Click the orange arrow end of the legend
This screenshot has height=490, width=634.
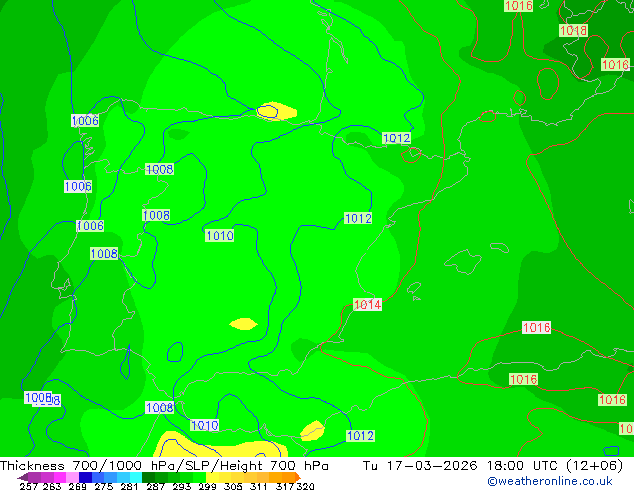click(298, 477)
